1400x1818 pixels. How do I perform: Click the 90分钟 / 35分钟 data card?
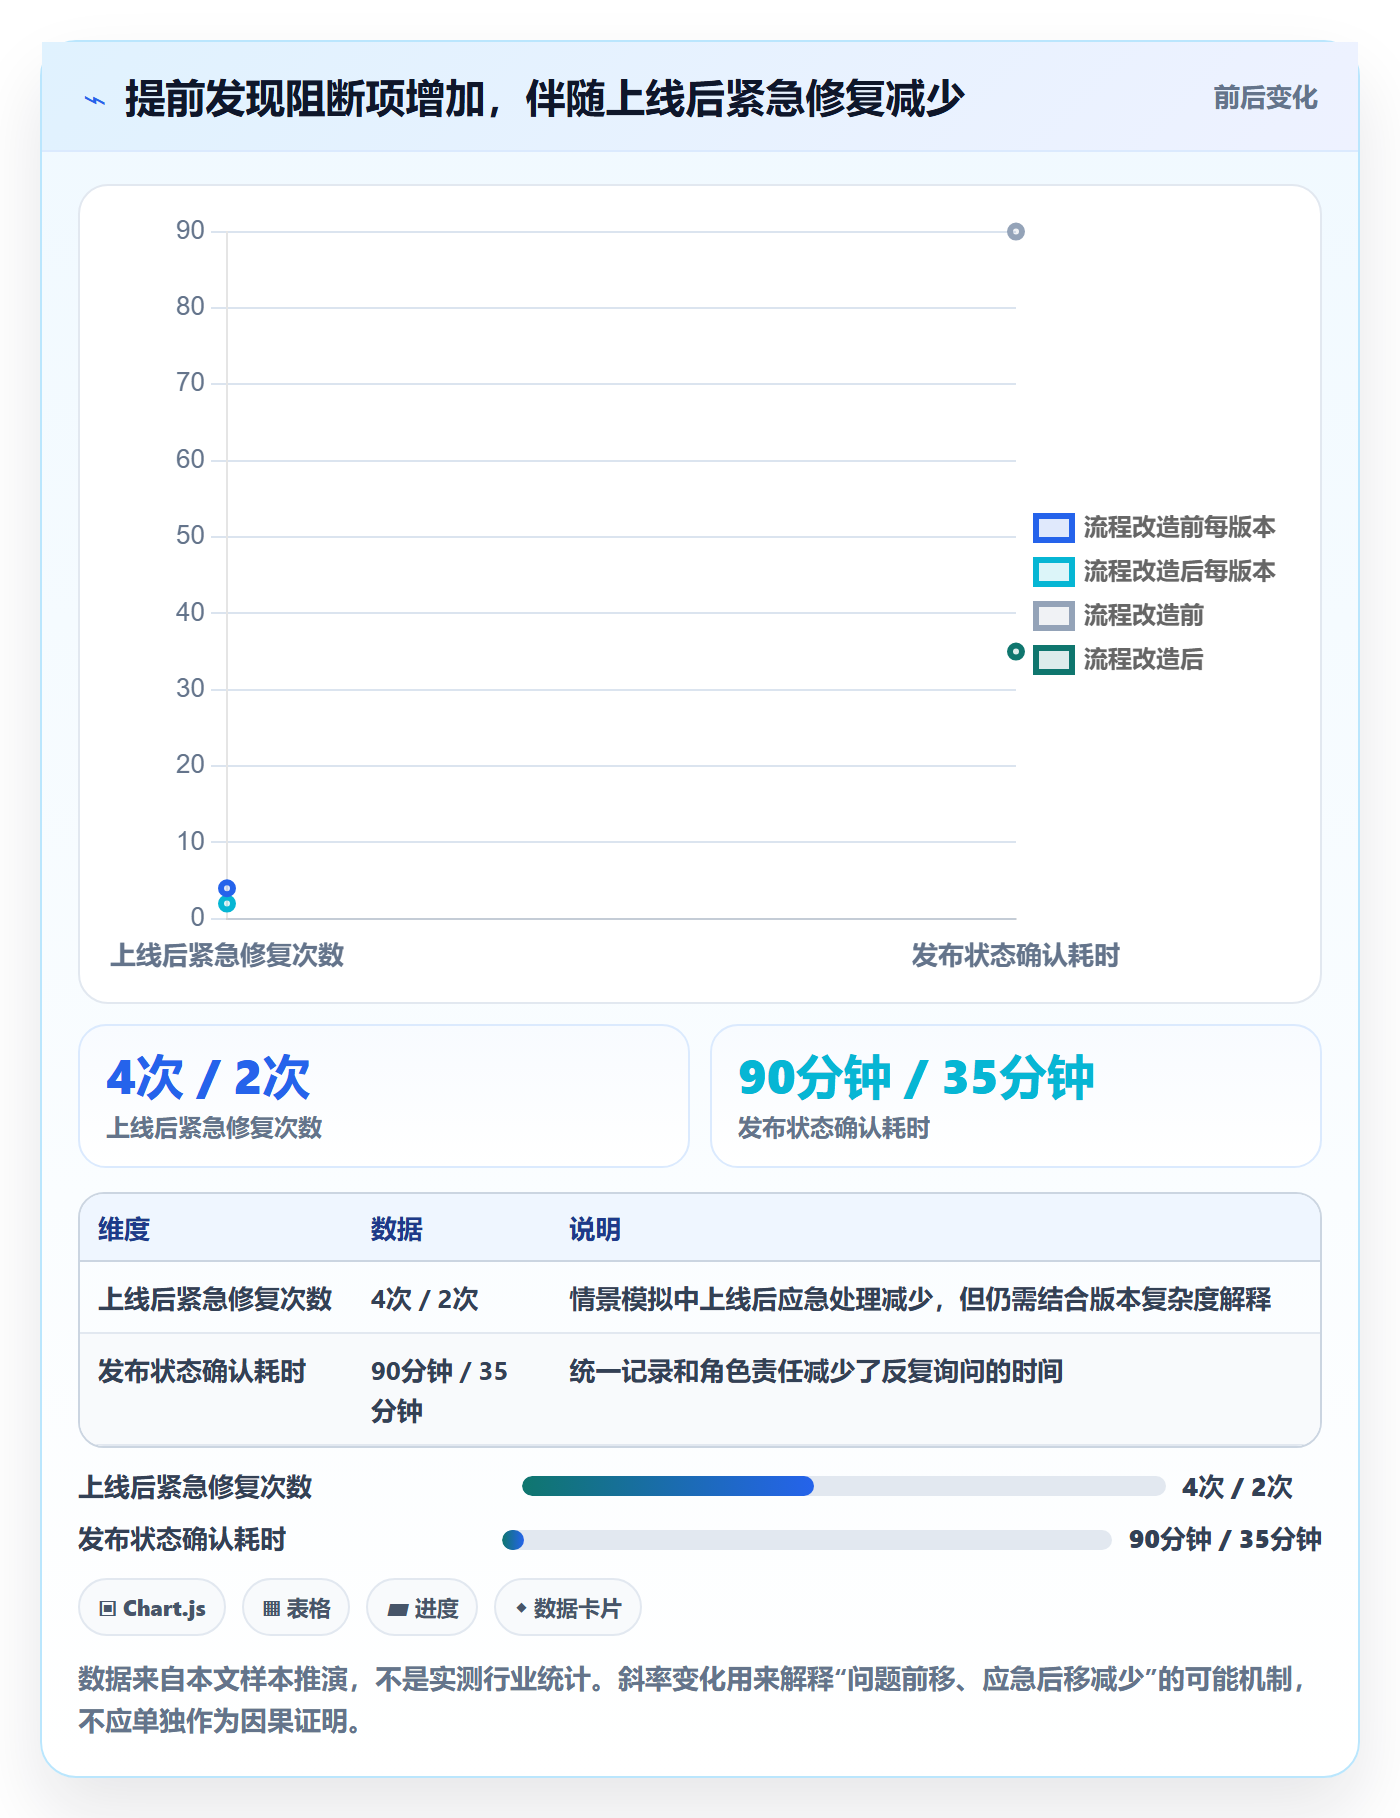[x=1016, y=1096]
